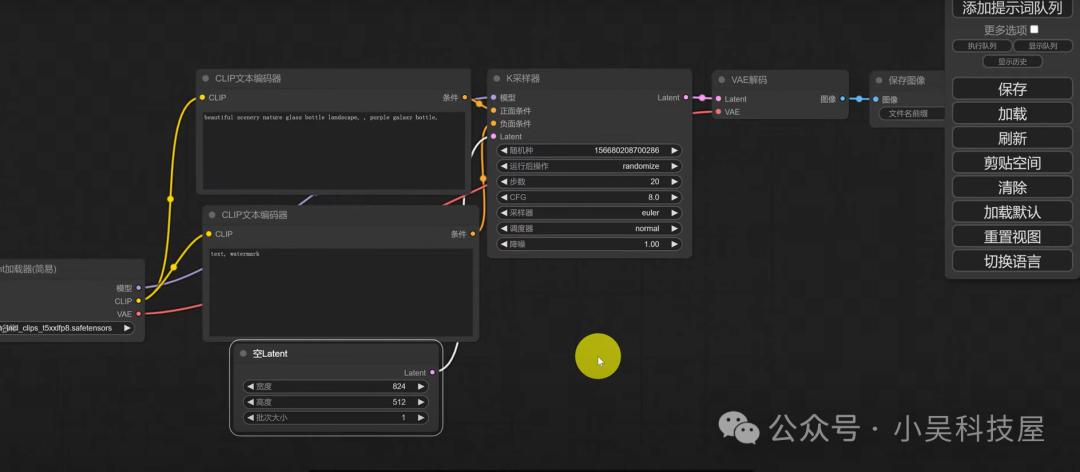The image size is (1080, 472).
Task: Select previous 调度器 option with left arrow
Action: pos(503,229)
